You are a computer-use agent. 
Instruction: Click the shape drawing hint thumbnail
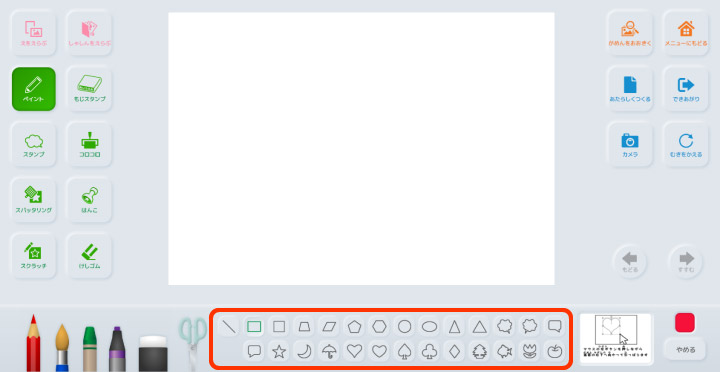point(616,338)
